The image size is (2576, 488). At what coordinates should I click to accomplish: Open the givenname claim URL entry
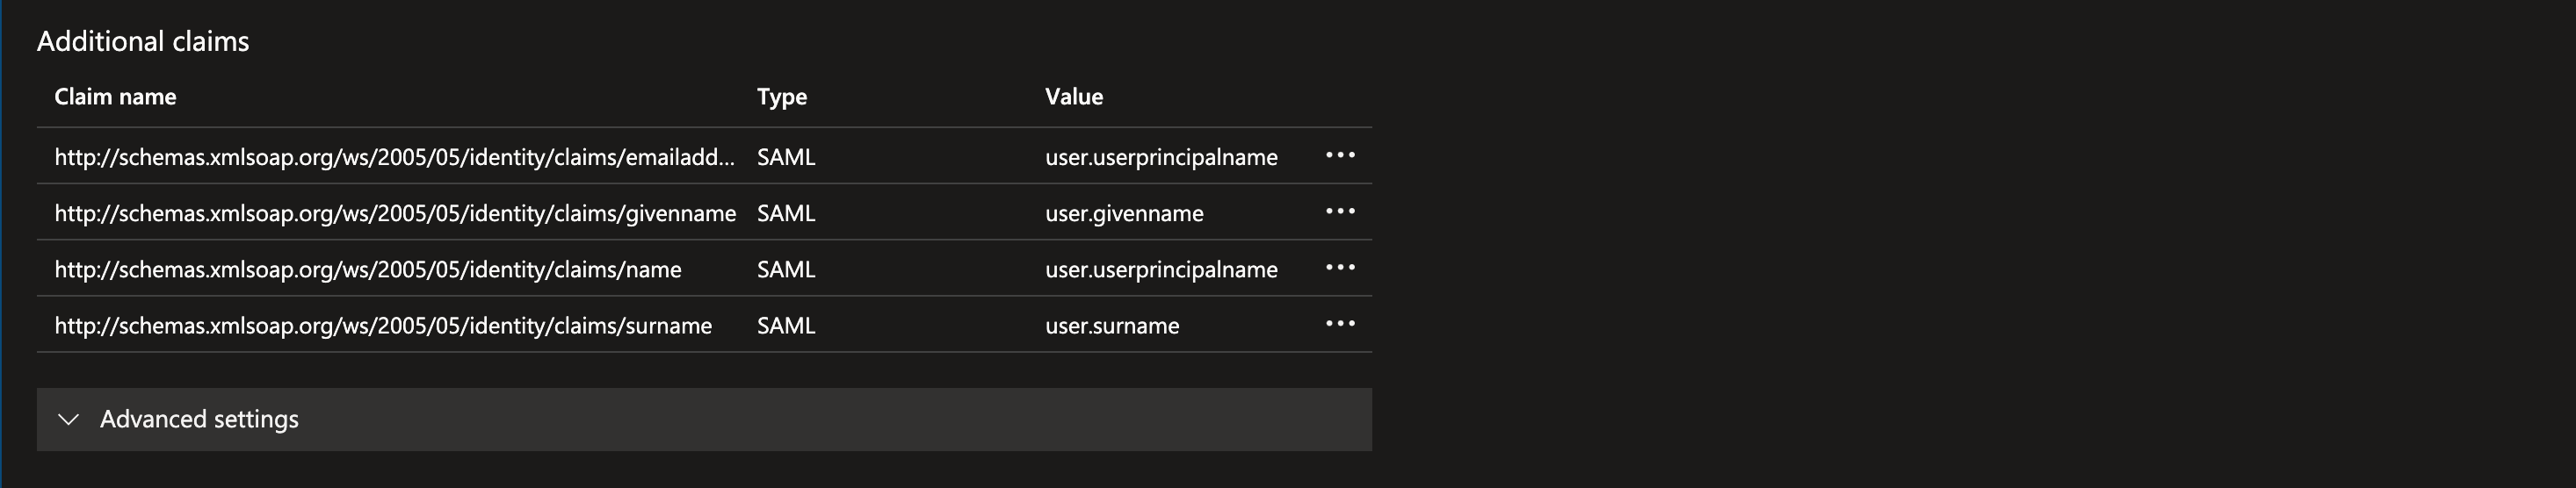pos(395,213)
